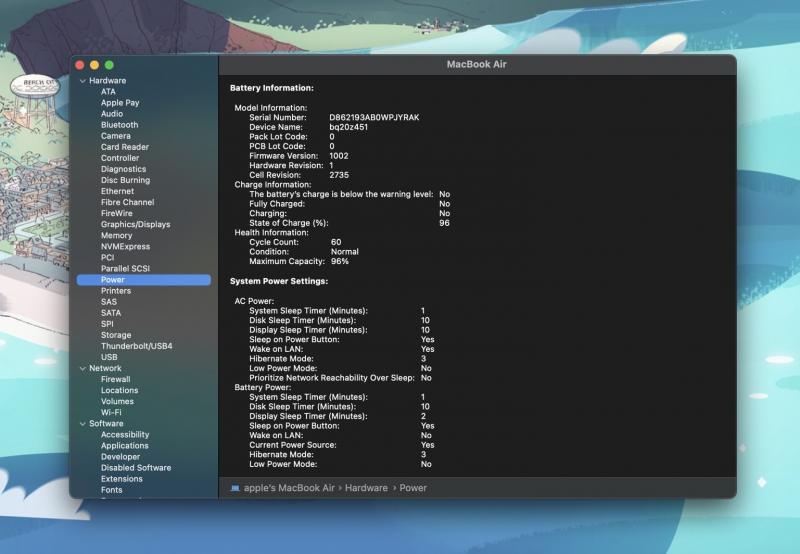Select Thunderbolt/USB4 in the sidebar
This screenshot has height=554, width=800.
(136, 346)
